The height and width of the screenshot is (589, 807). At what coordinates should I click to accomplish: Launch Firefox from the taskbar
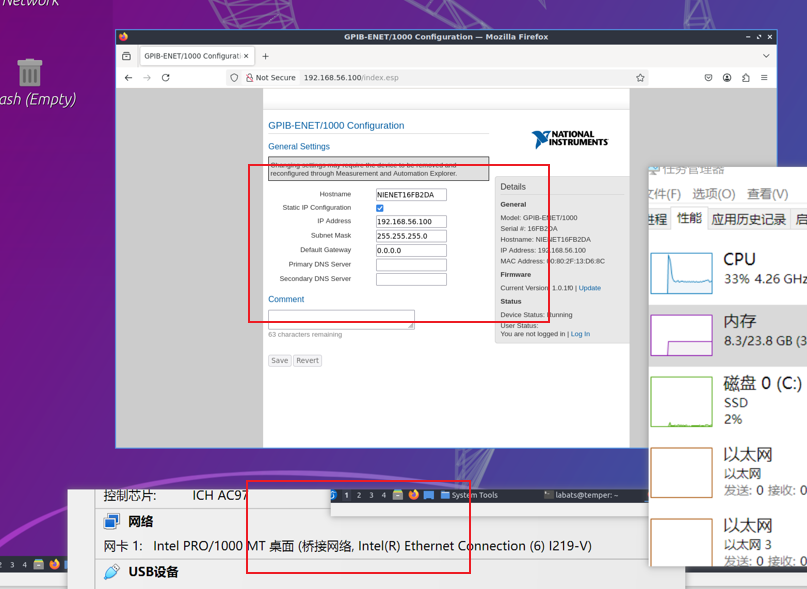412,494
